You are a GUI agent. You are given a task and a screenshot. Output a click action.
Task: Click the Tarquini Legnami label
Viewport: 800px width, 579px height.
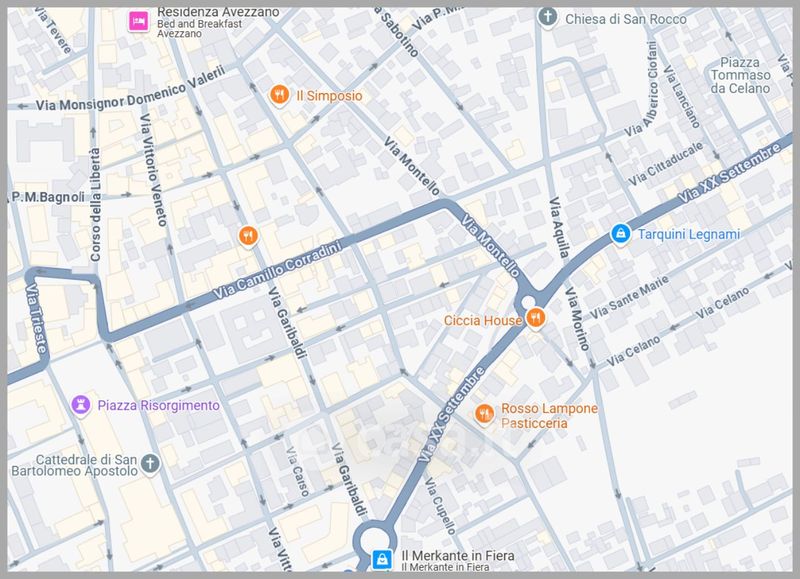click(x=689, y=234)
